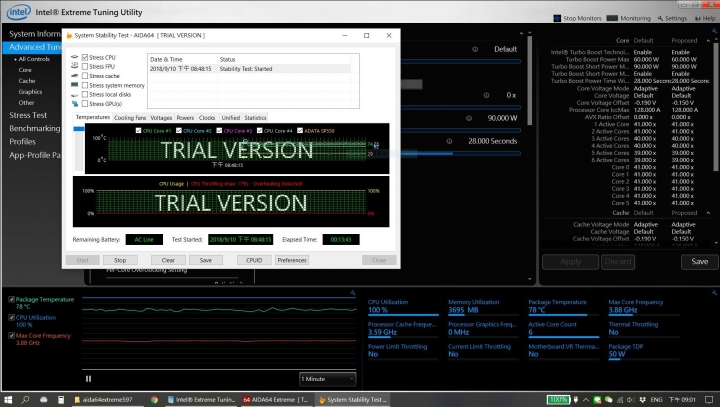Image resolution: width=720 pixels, height=407 pixels.
Task: Switch to the Powers tab
Action: [185, 118]
